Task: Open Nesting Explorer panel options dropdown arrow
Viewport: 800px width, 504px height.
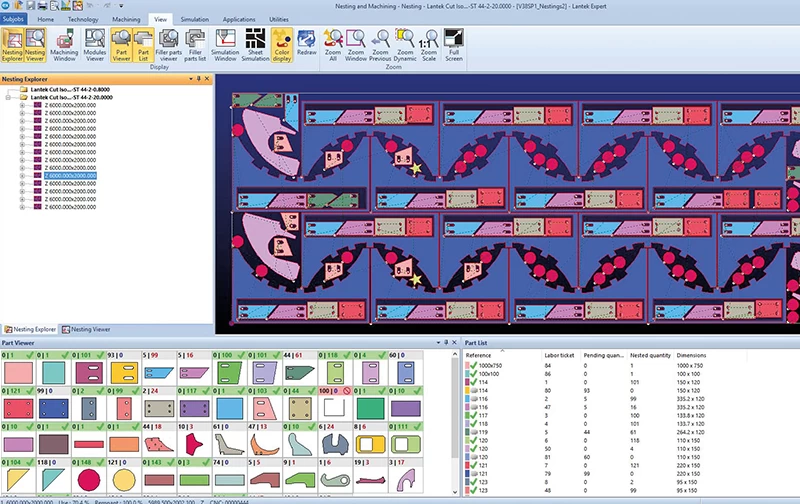Action: click(191, 79)
